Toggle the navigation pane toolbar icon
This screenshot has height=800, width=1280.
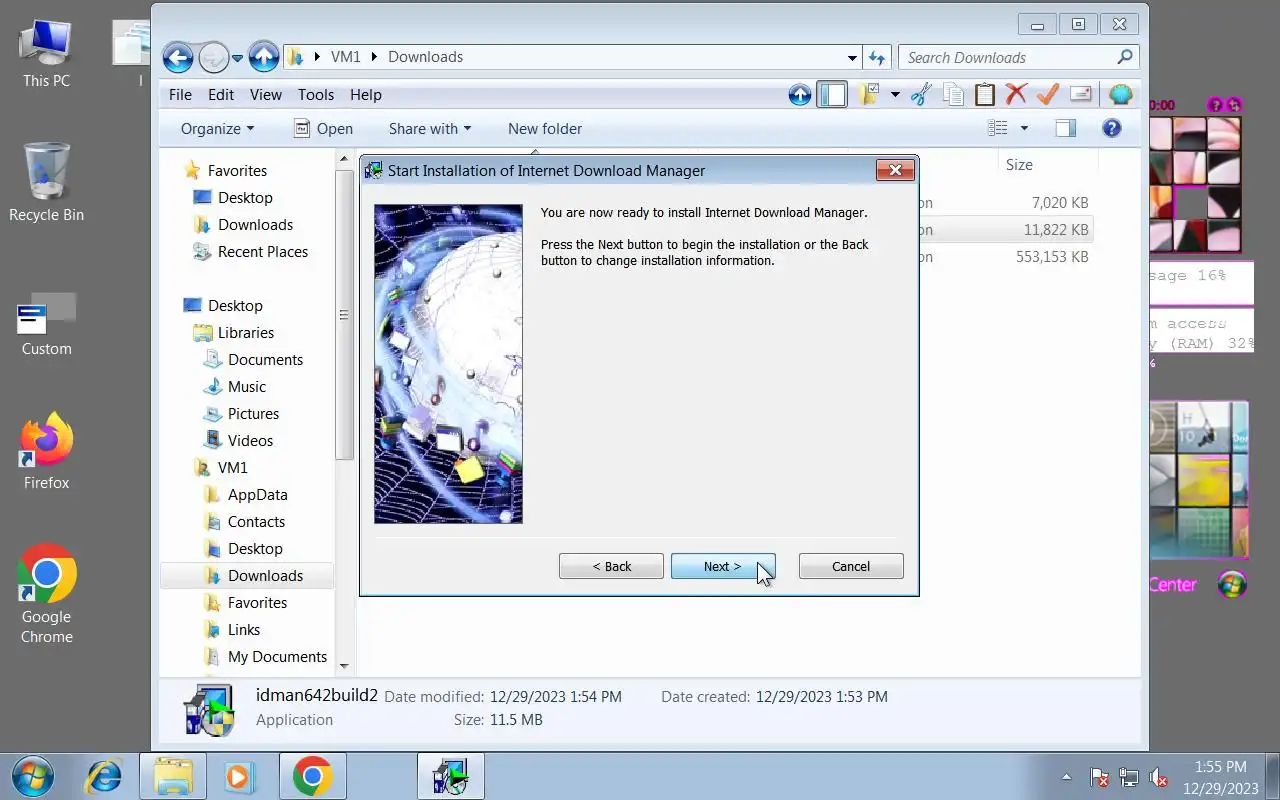coord(832,95)
